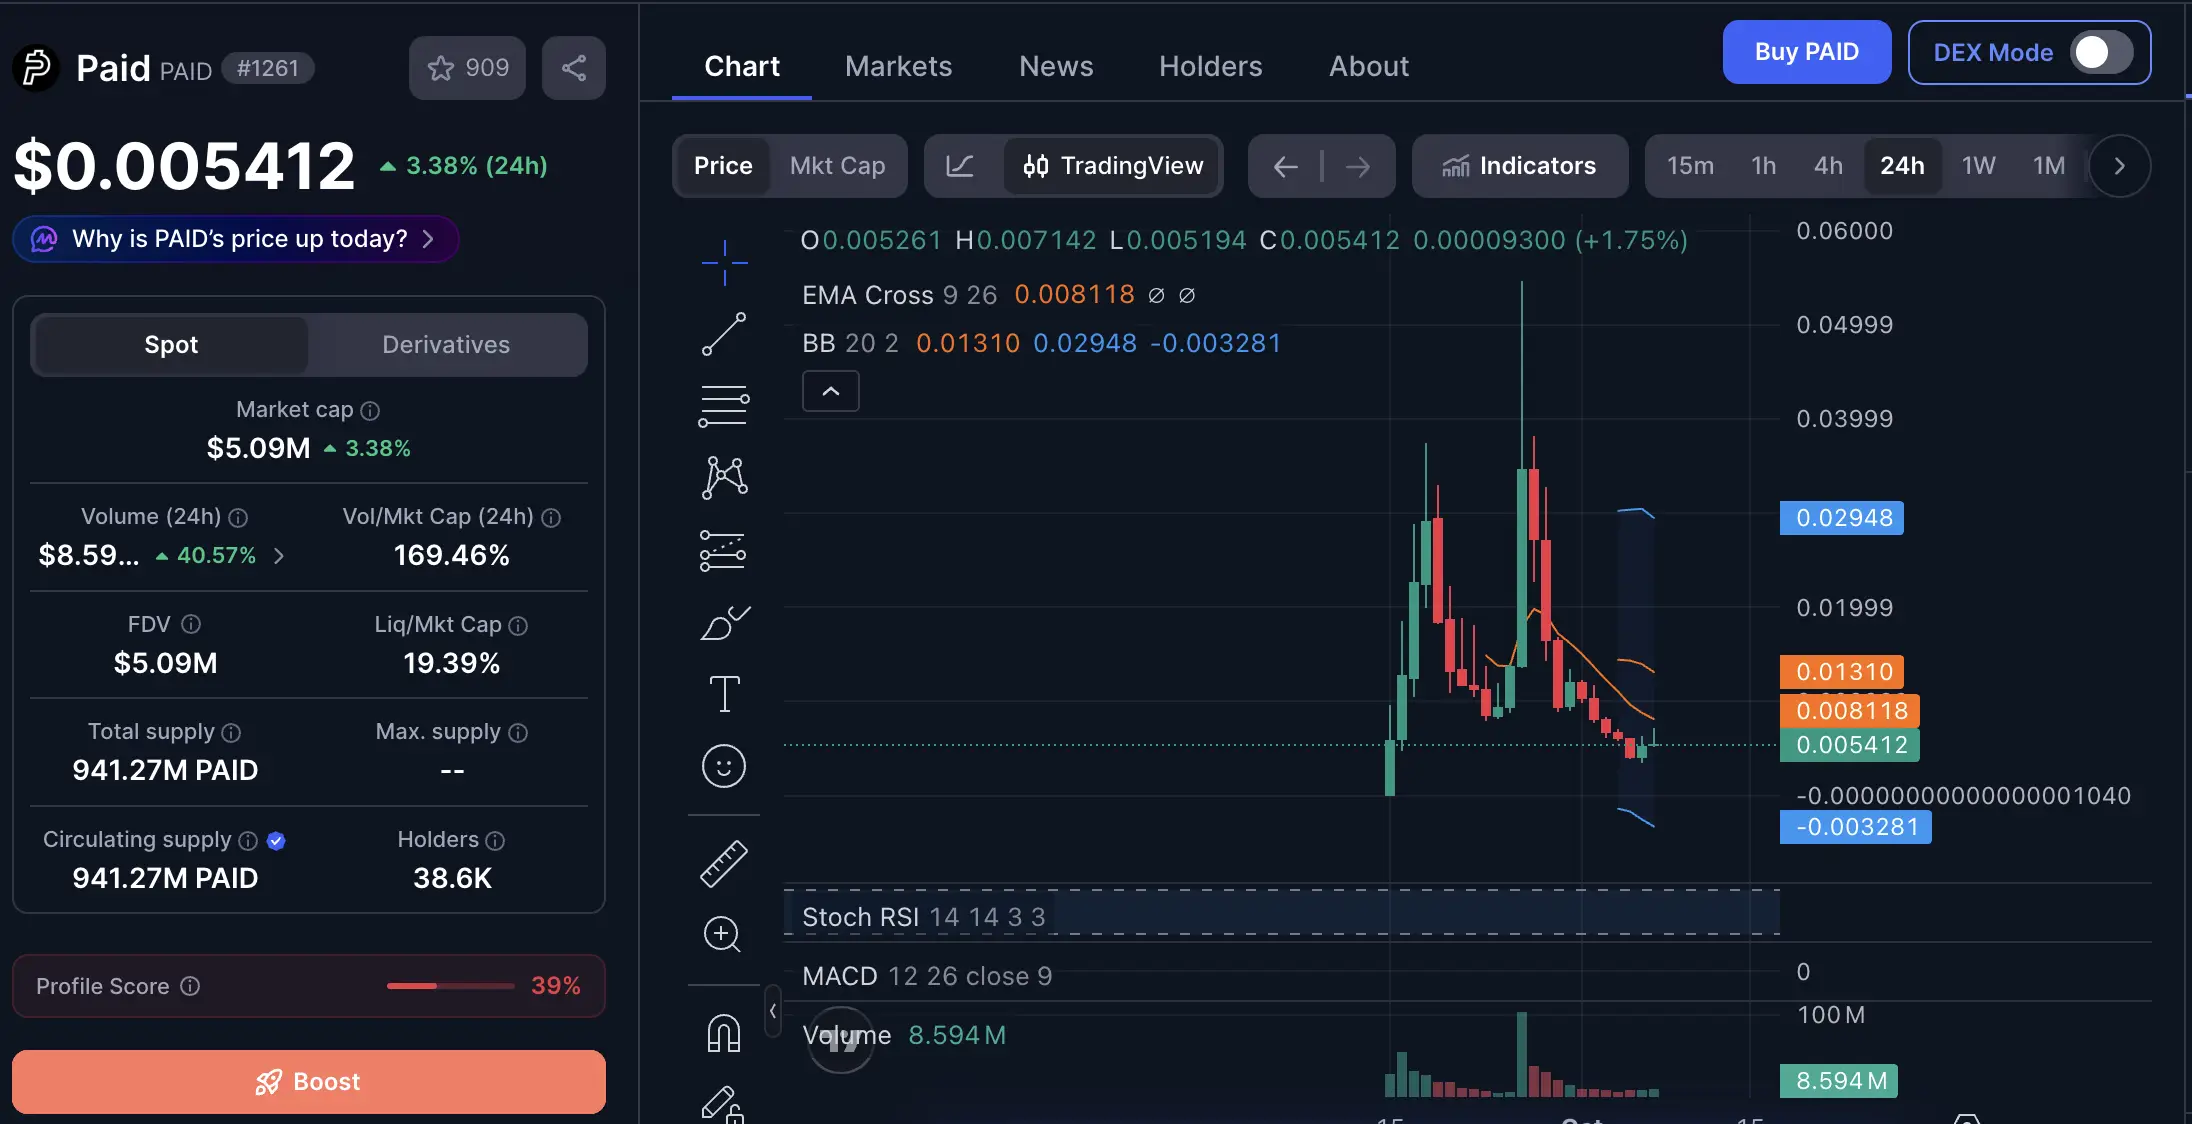Collapse the drawing toolbar side handle
The image size is (2192, 1124).
coord(772,1011)
